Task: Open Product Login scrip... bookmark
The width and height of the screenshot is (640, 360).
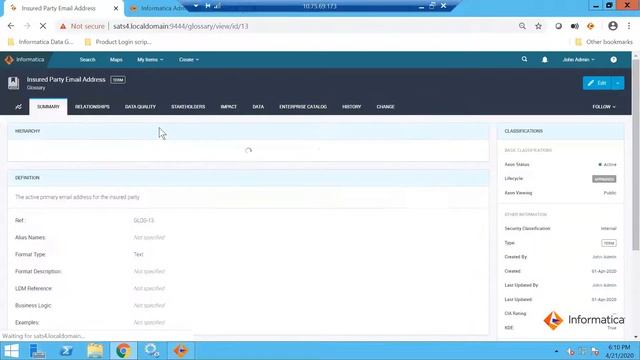Action: [x=118, y=42]
